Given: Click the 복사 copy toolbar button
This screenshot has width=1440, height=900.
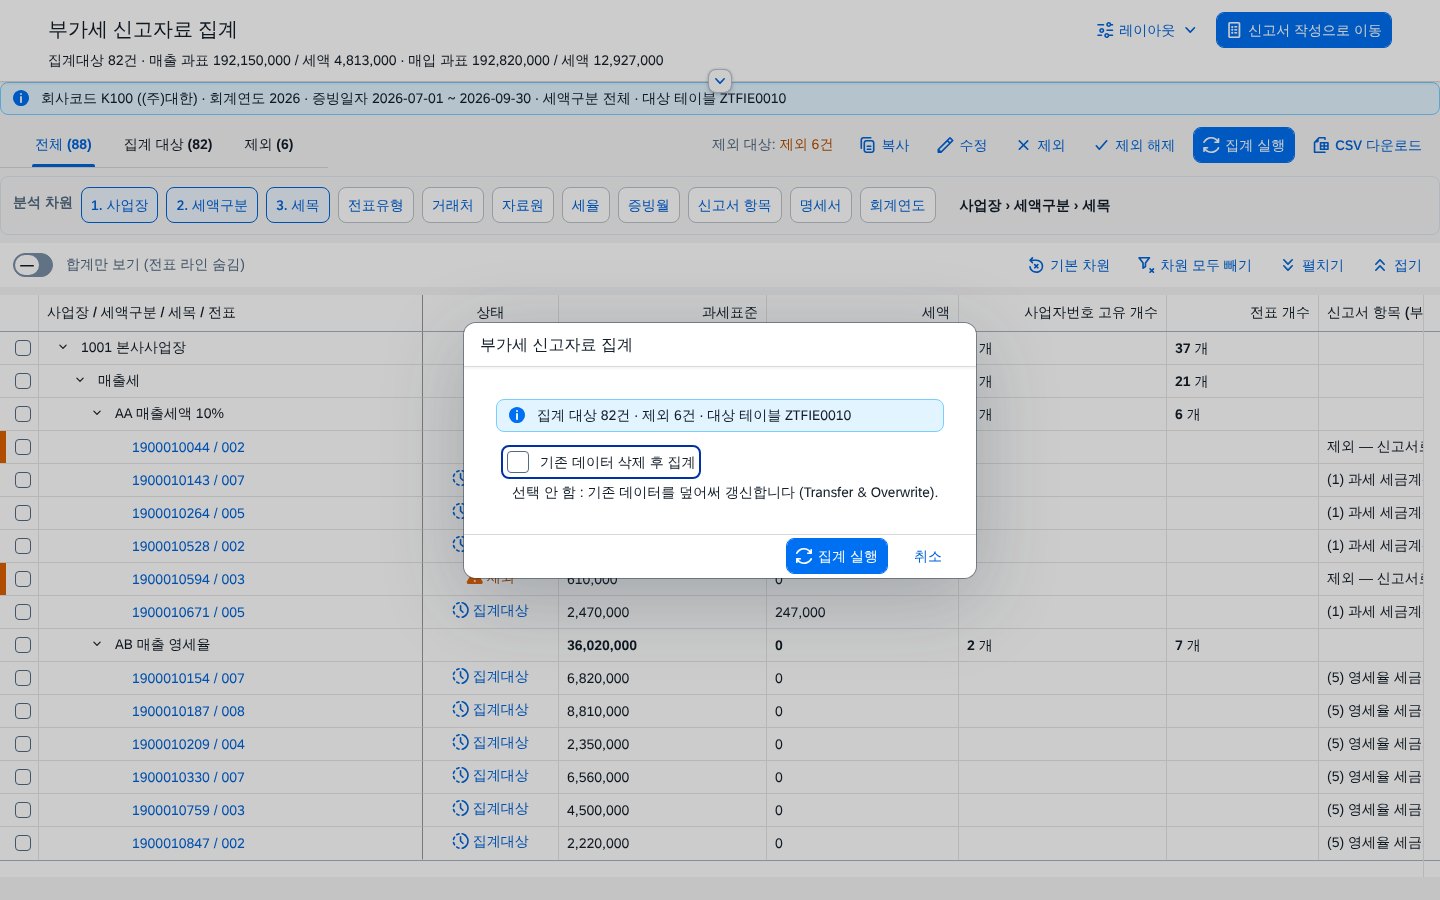Looking at the screenshot, I should point(885,145).
